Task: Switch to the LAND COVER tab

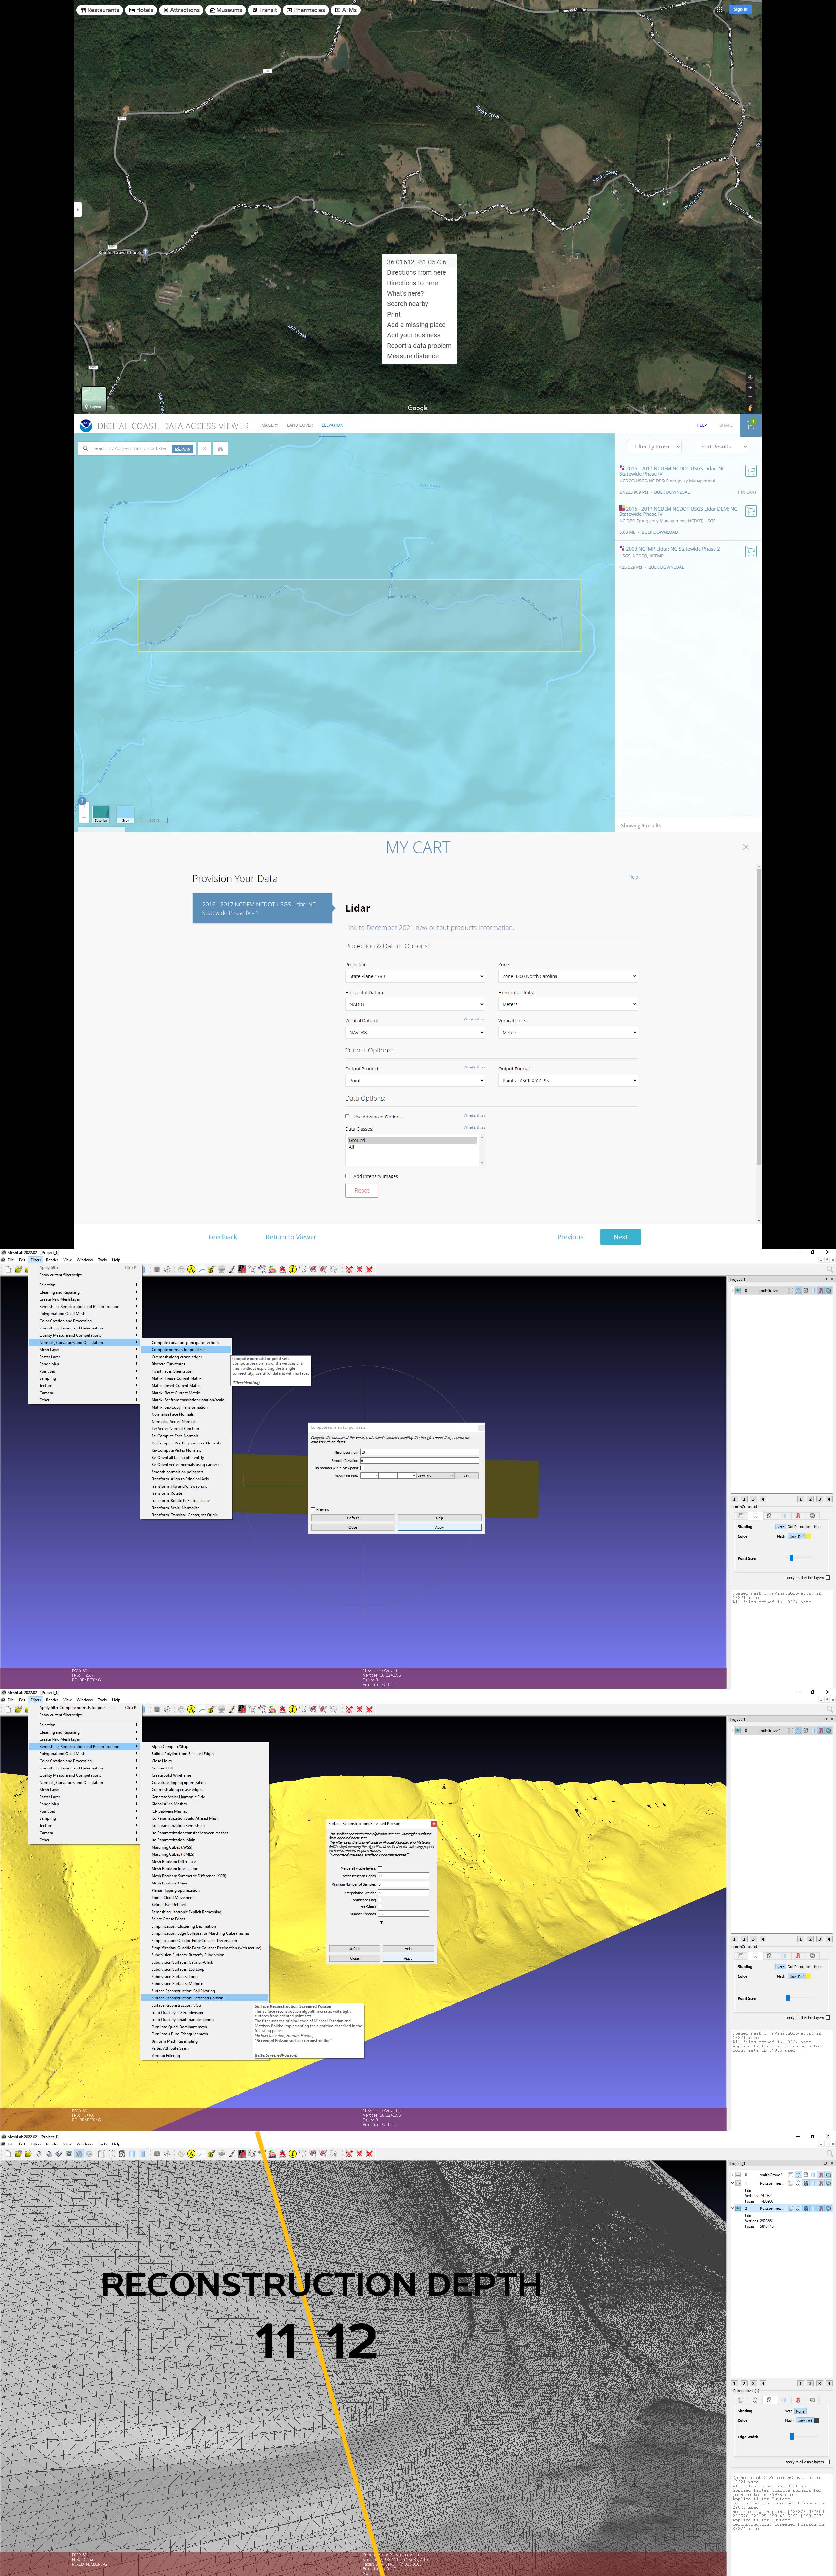Action: tap(300, 425)
